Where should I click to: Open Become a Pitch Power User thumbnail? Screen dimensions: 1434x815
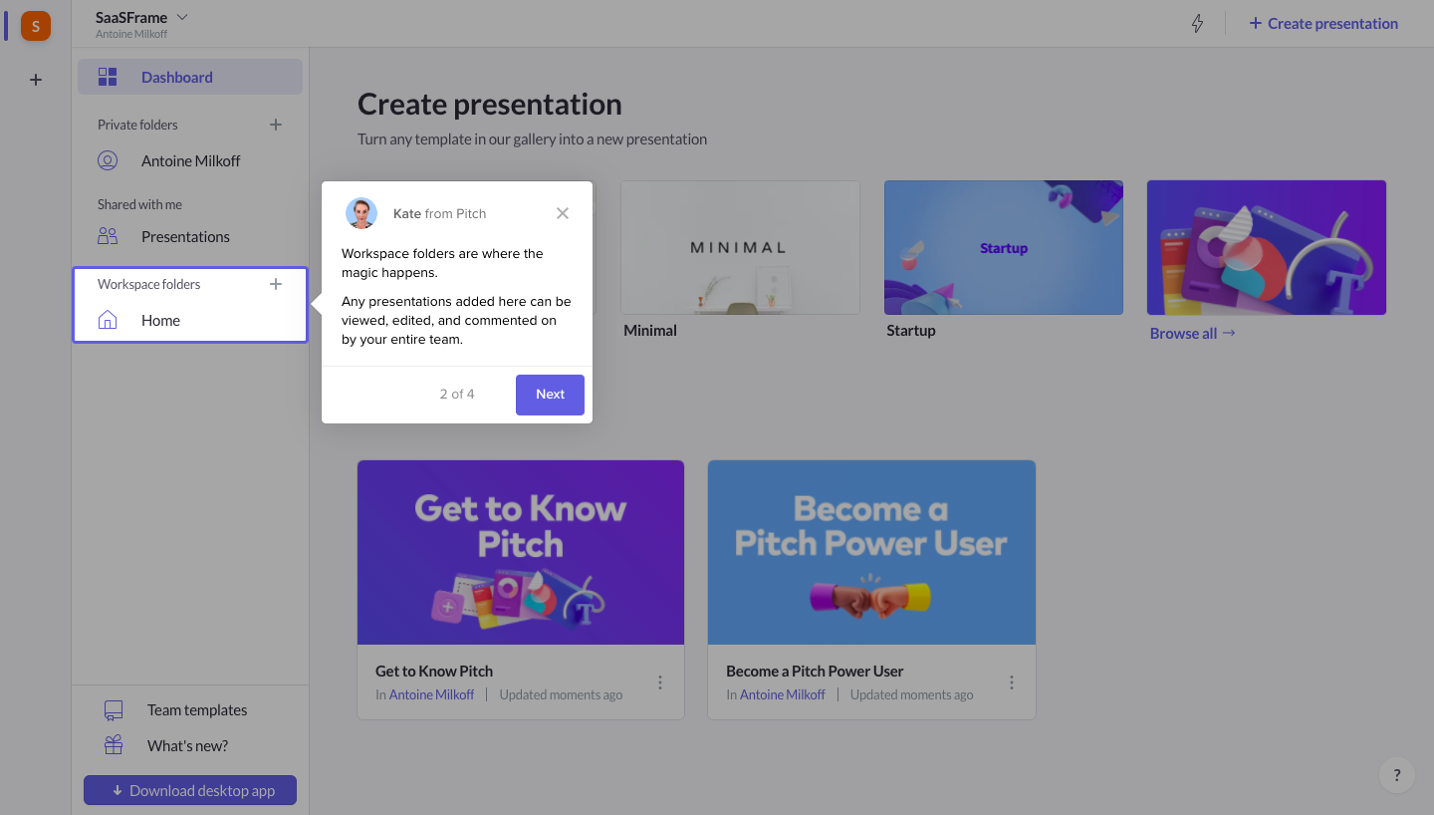[871, 553]
